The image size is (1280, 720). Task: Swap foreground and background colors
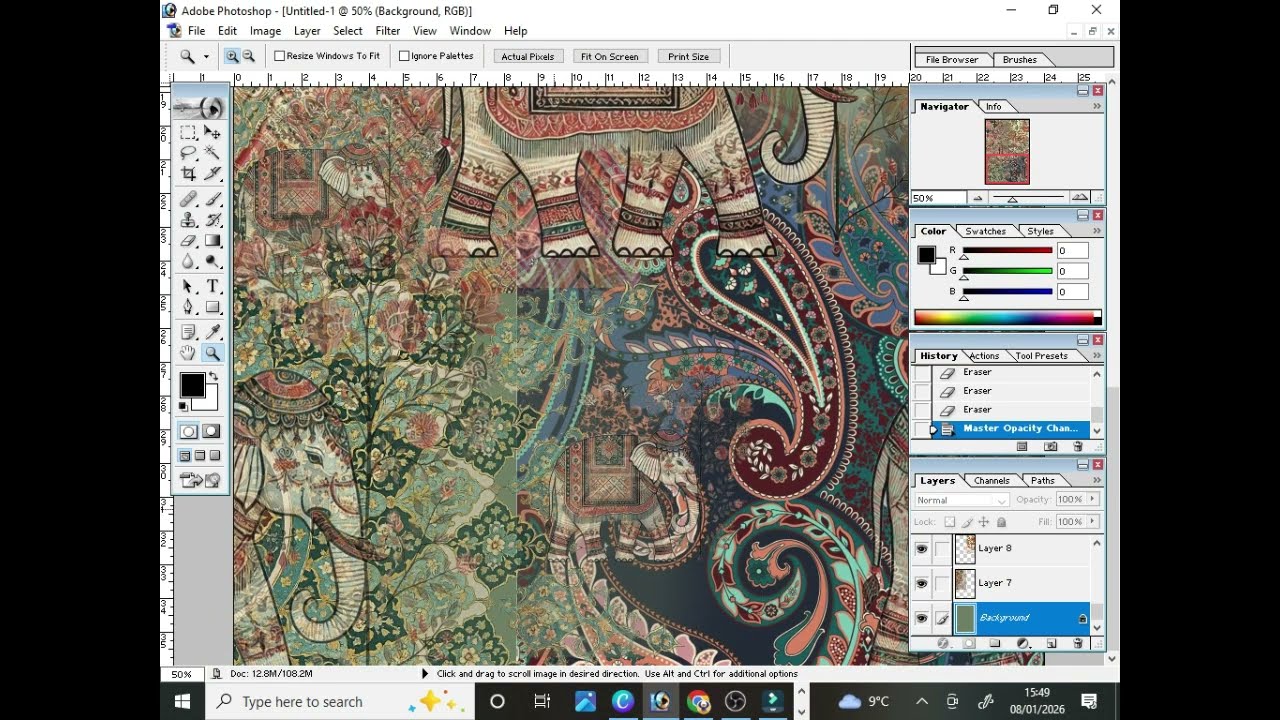pyautogui.click(x=212, y=377)
